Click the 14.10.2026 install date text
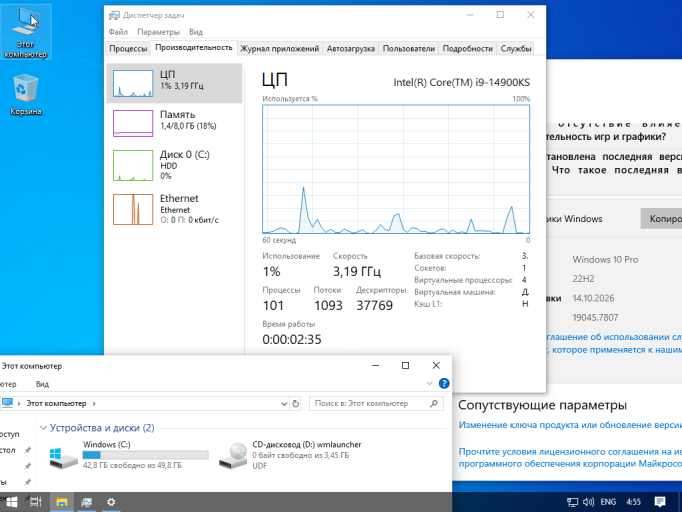This screenshot has height=512, width=682. [593, 298]
